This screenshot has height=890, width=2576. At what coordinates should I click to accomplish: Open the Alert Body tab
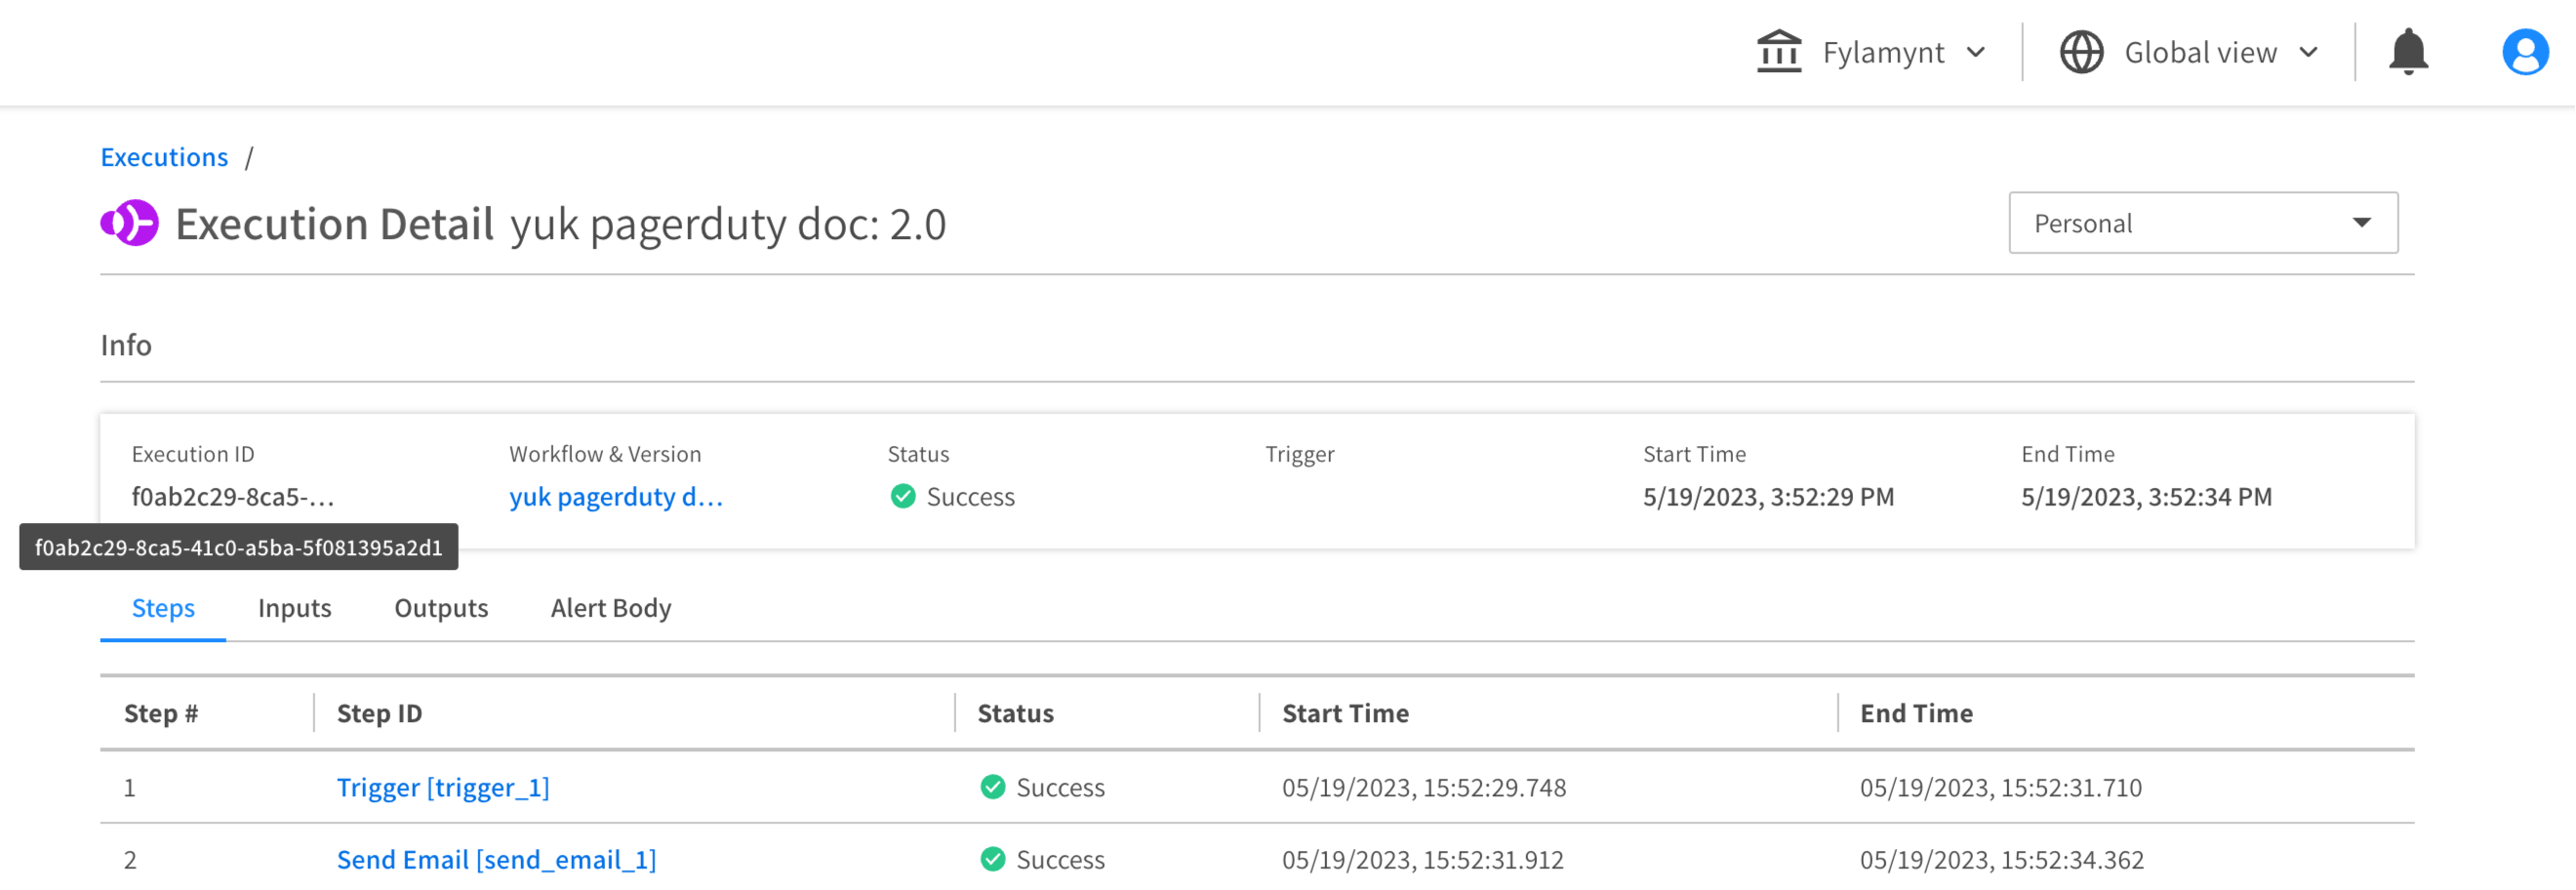pyautogui.click(x=610, y=608)
